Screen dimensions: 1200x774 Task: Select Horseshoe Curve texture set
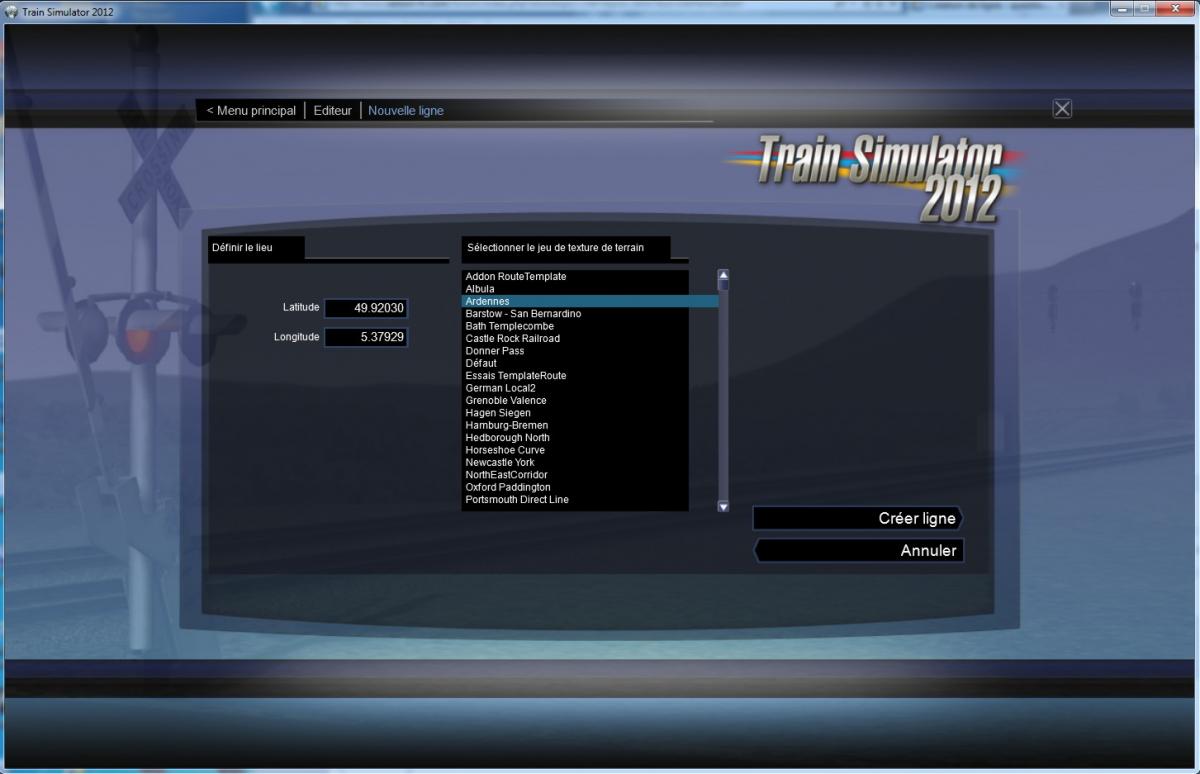[575, 450]
